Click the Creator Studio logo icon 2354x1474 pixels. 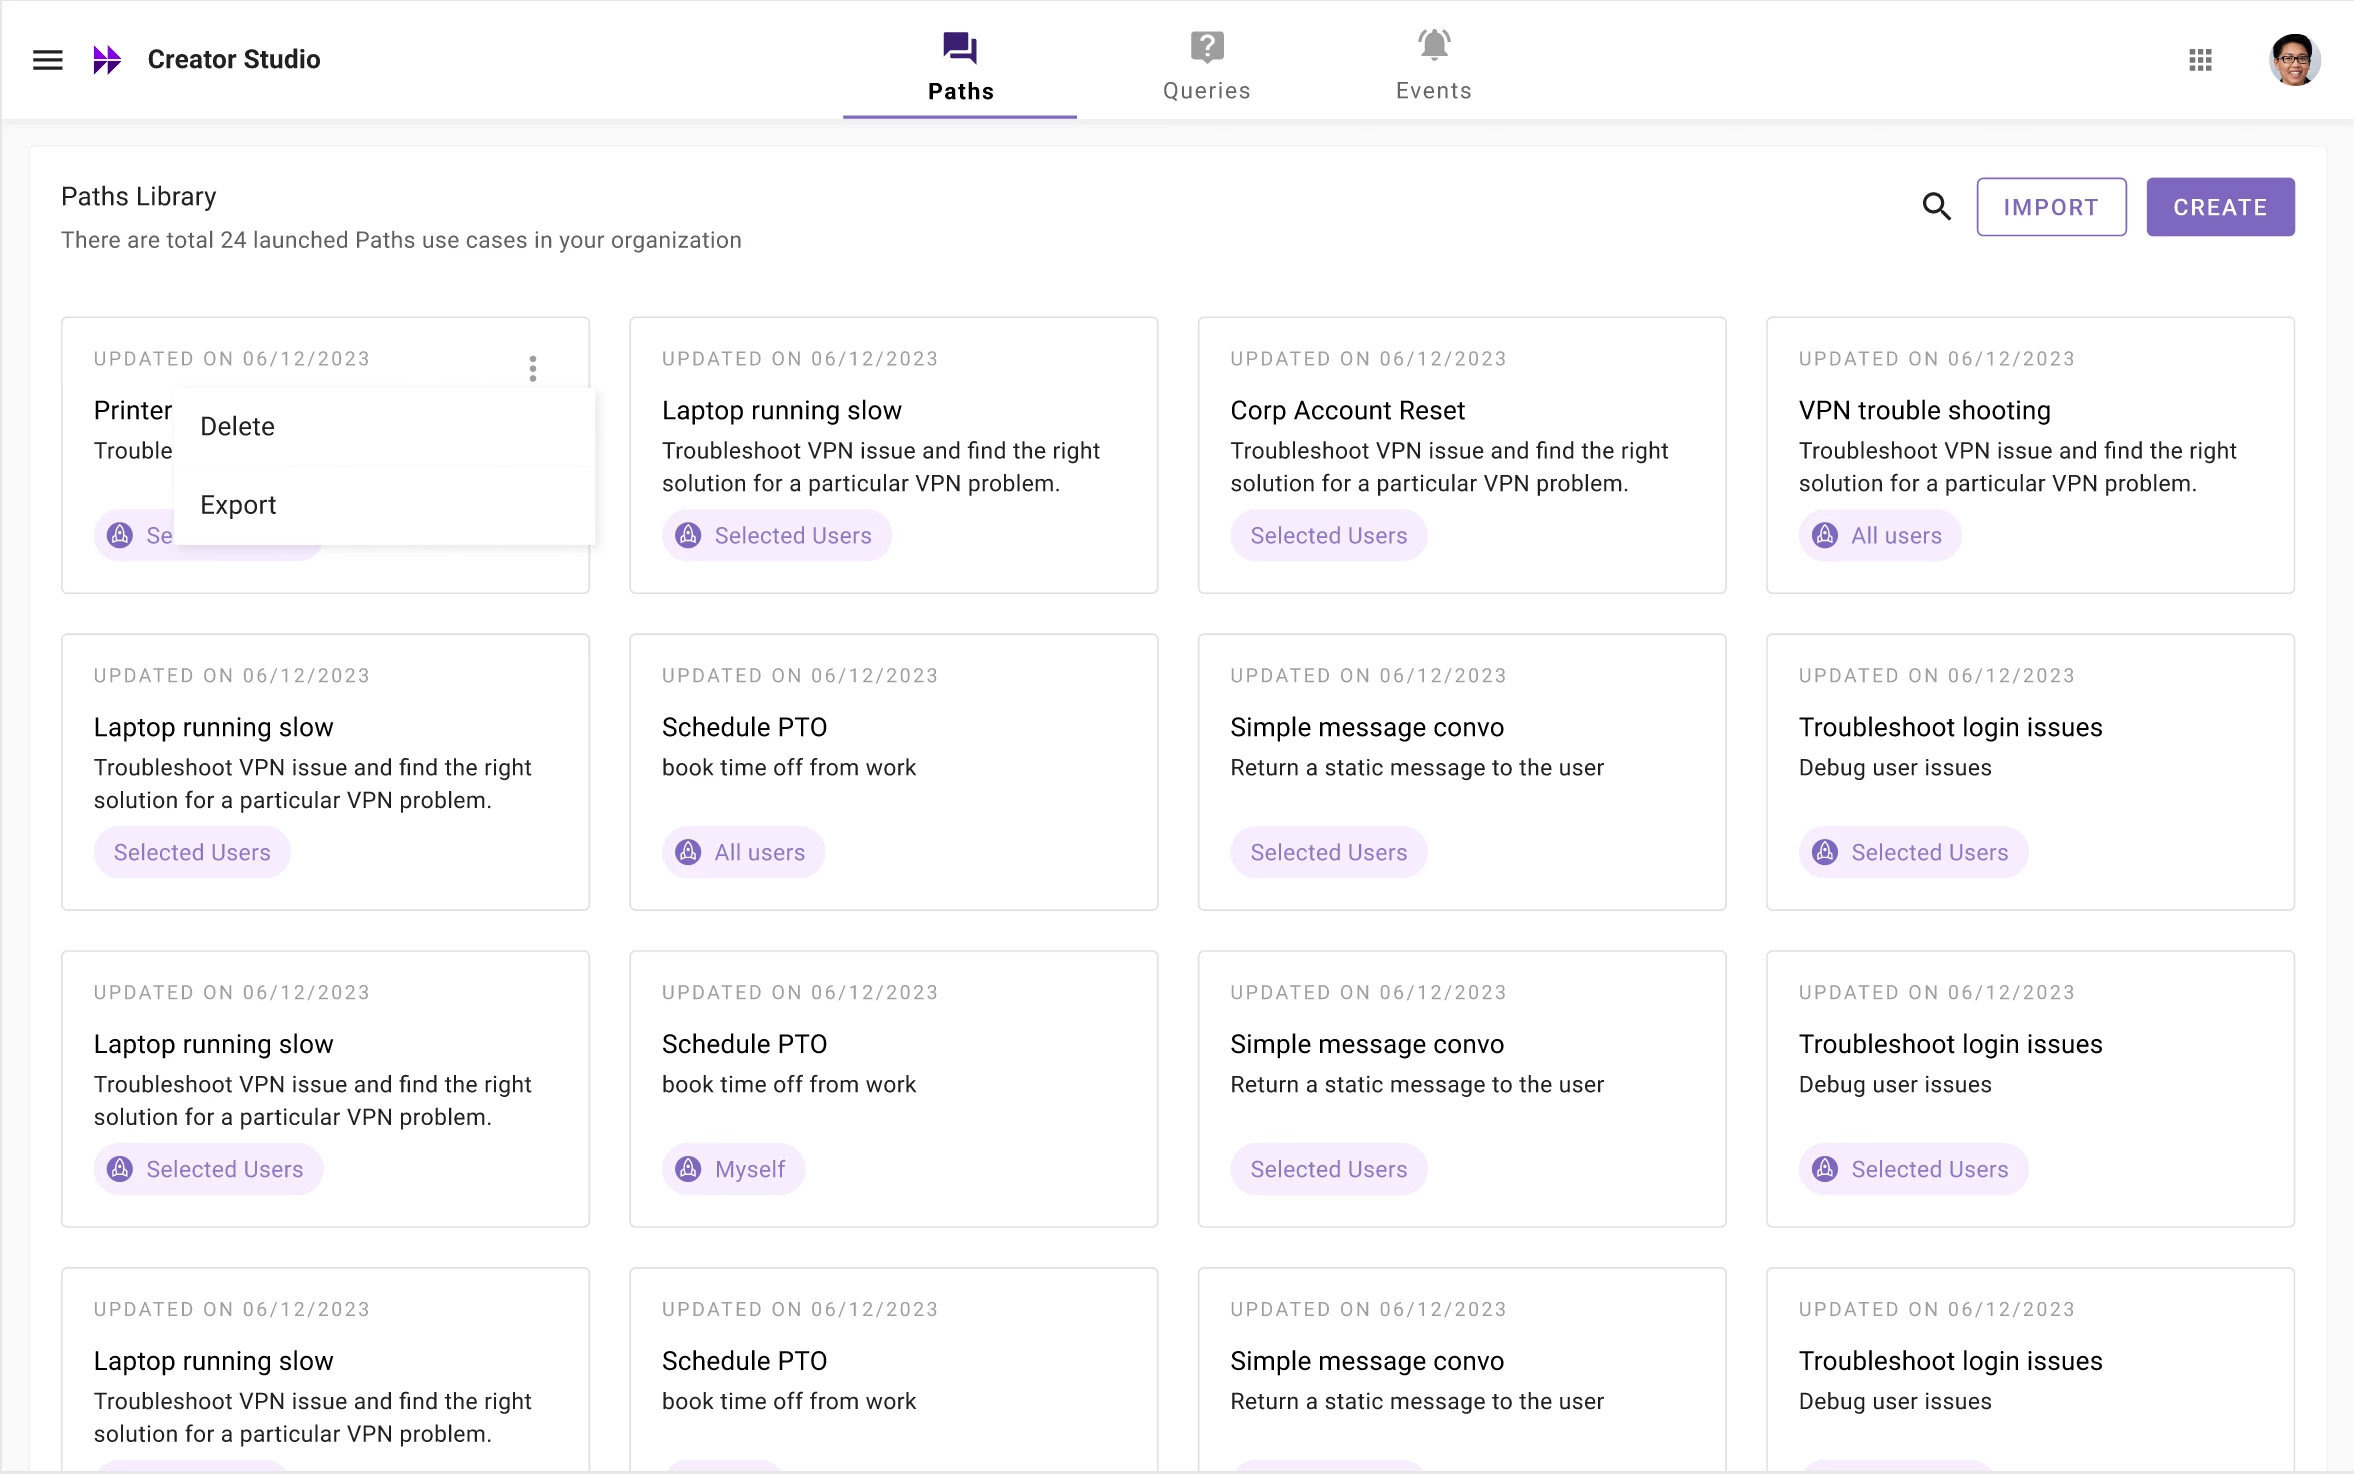(106, 60)
